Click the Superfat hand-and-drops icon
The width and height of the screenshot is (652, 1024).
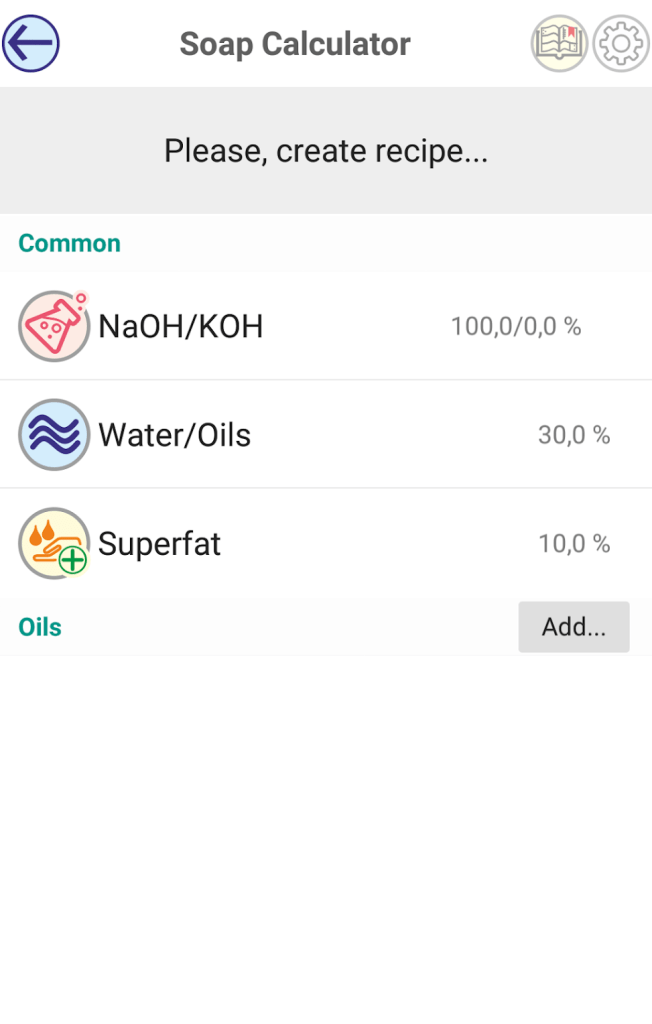(54, 544)
